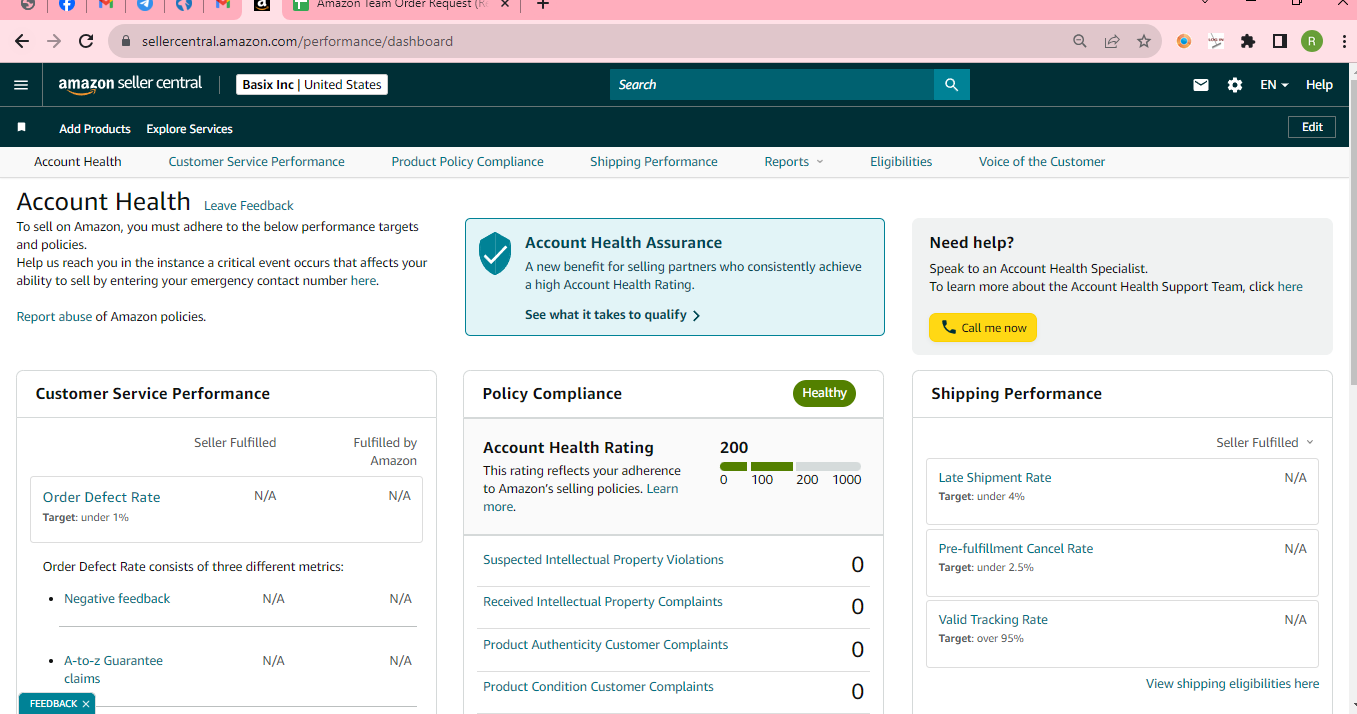This screenshot has width=1357, height=714.
Task: Open Pre-fulfillment Cancel Rate link
Action: pos(1016,549)
